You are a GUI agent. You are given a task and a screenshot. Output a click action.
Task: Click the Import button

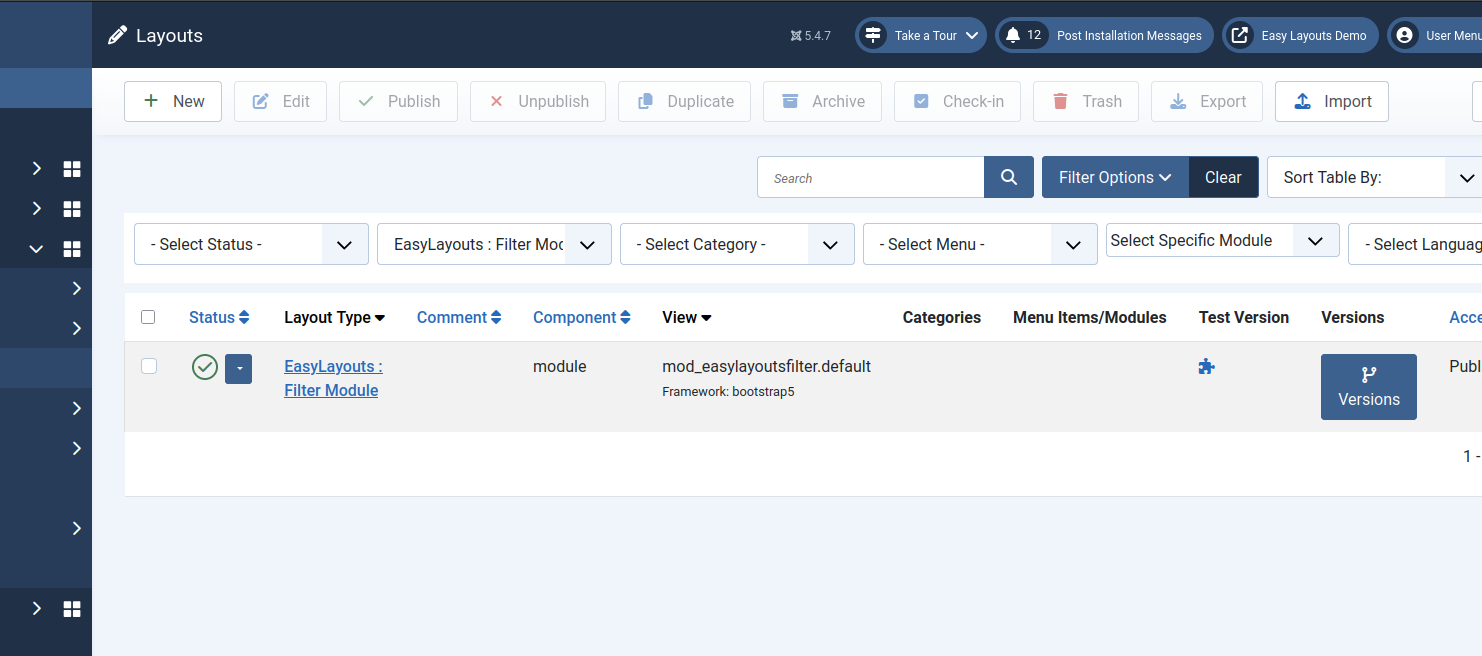coord(1332,101)
